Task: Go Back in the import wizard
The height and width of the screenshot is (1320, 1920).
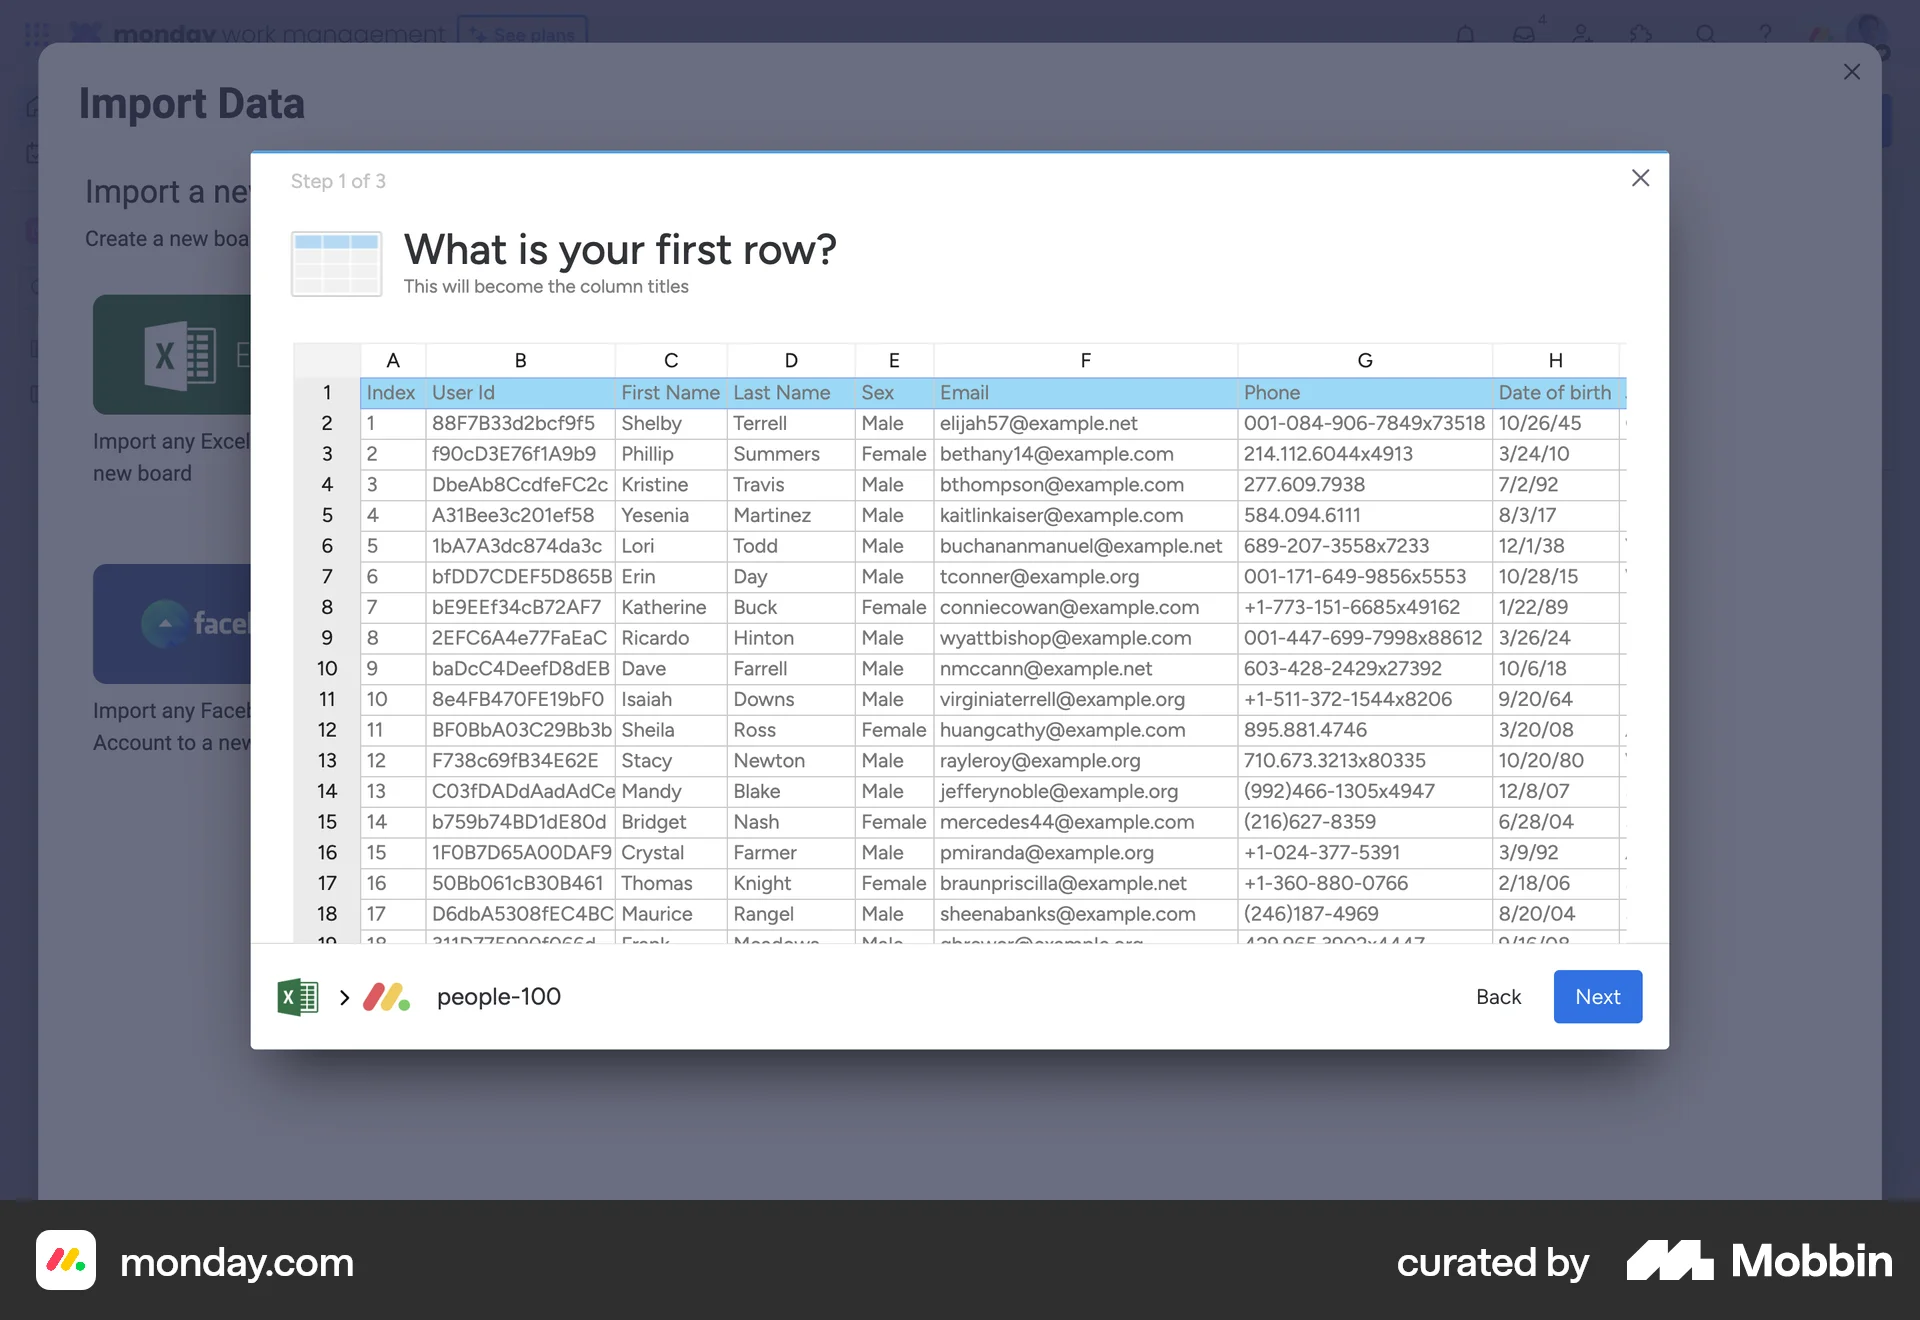Action: point(1498,996)
